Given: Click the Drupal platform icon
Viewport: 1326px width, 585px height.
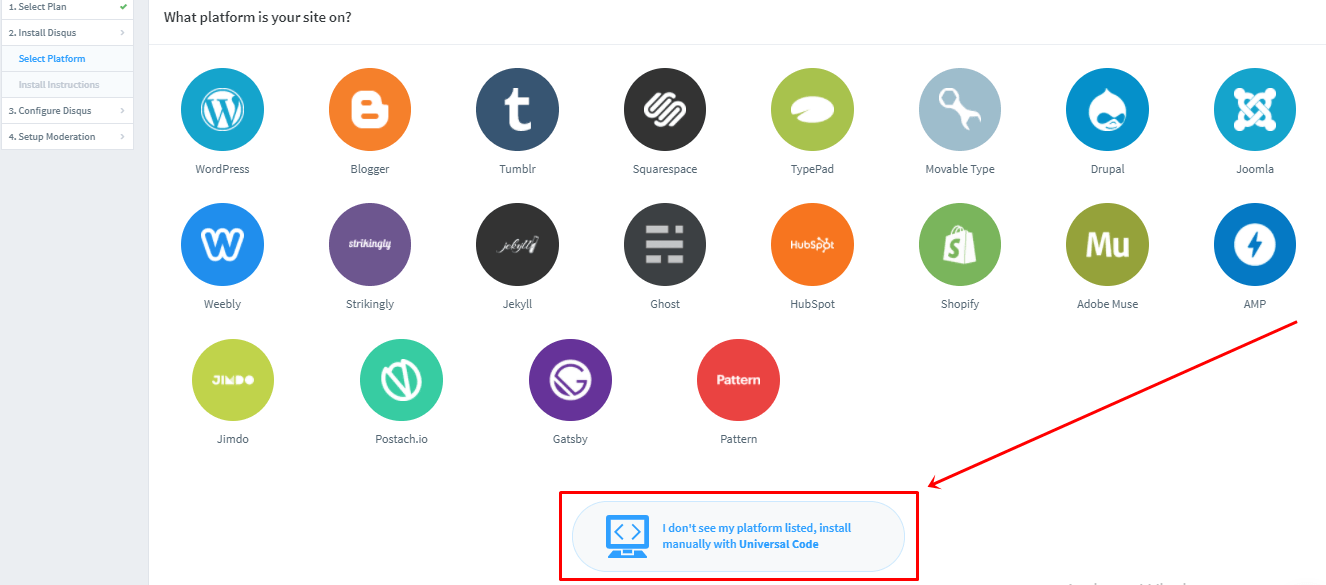Looking at the screenshot, I should pos(1107,110).
